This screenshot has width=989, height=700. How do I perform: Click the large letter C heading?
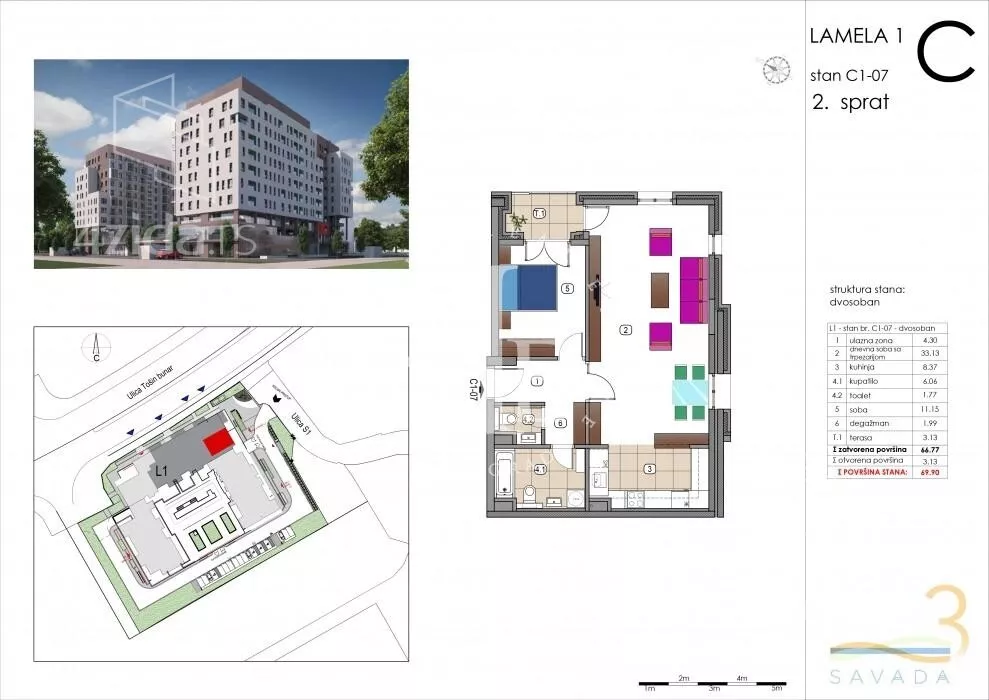coord(944,54)
